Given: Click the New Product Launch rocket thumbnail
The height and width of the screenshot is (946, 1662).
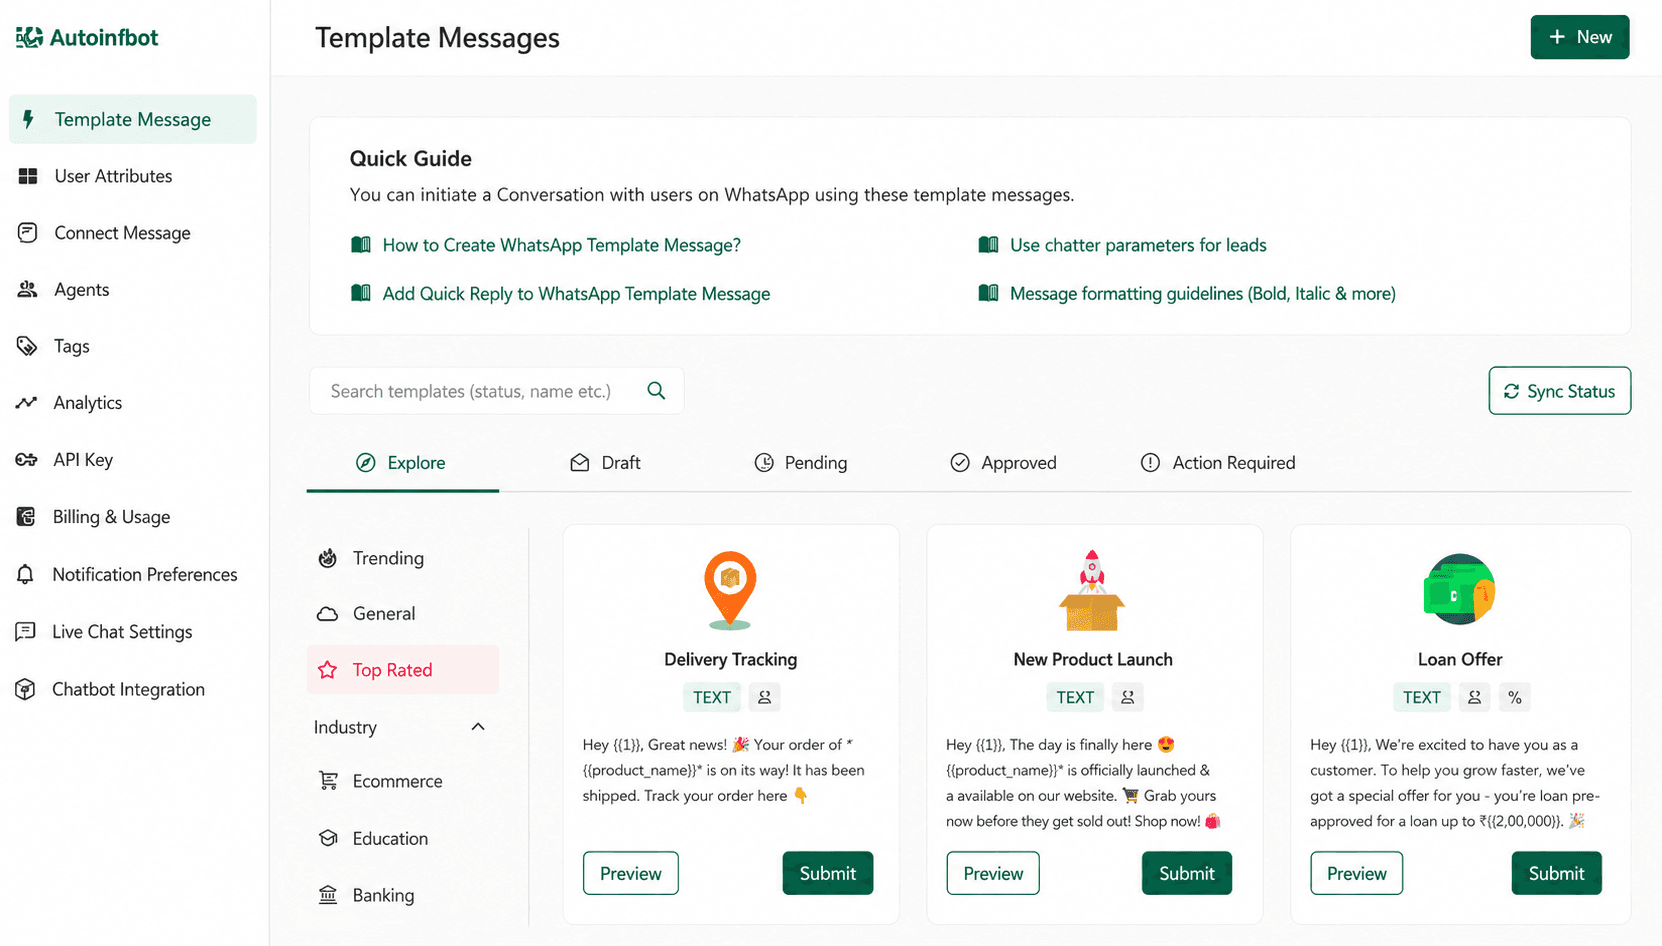Looking at the screenshot, I should [x=1092, y=590].
